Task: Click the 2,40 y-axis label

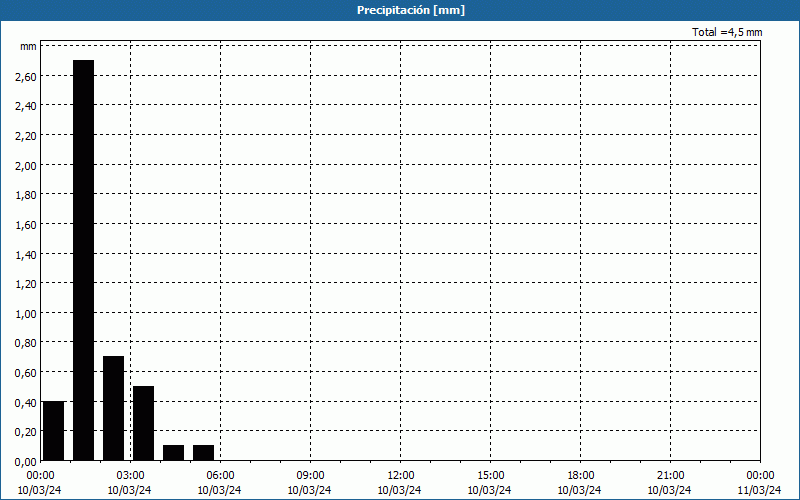Action: pyautogui.click(x=26, y=106)
